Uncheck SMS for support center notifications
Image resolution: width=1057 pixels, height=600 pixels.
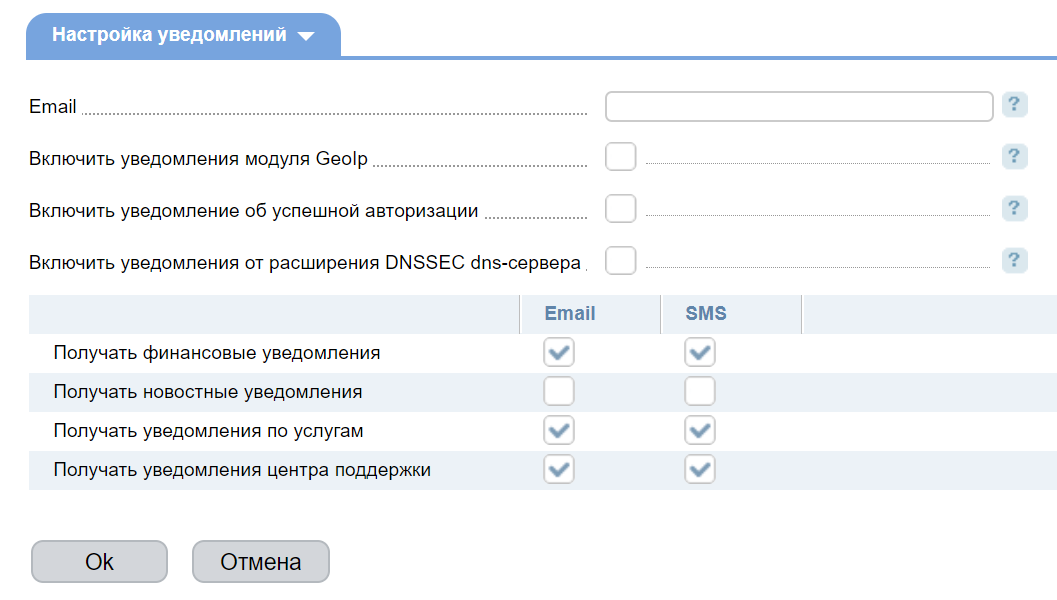click(700, 469)
